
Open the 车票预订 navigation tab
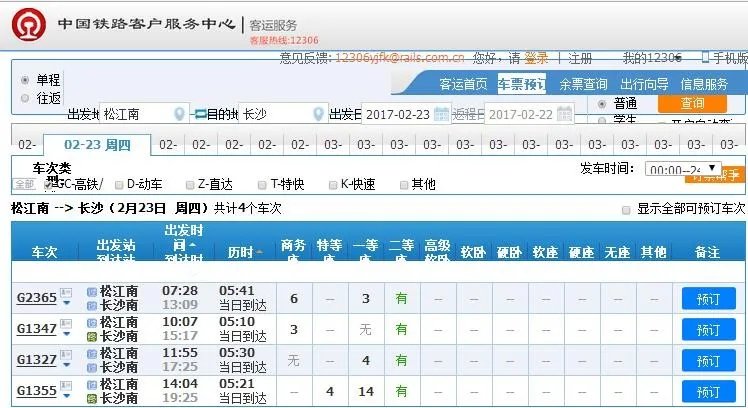522,84
